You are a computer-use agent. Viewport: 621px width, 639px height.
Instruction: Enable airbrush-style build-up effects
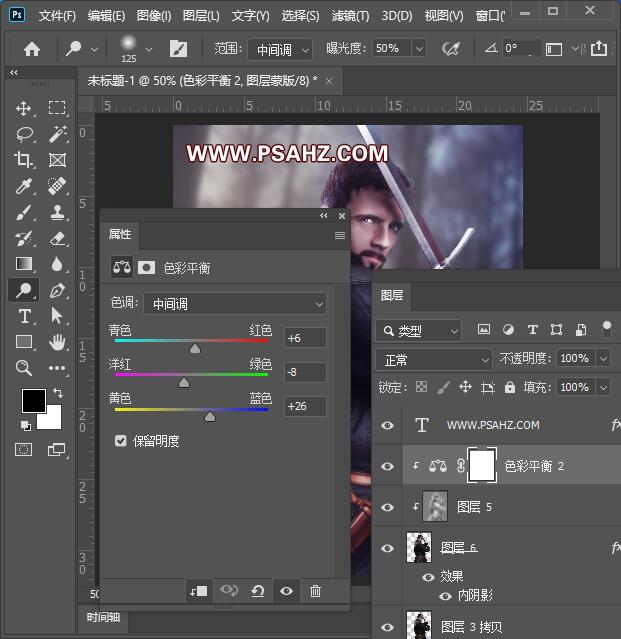(x=451, y=49)
